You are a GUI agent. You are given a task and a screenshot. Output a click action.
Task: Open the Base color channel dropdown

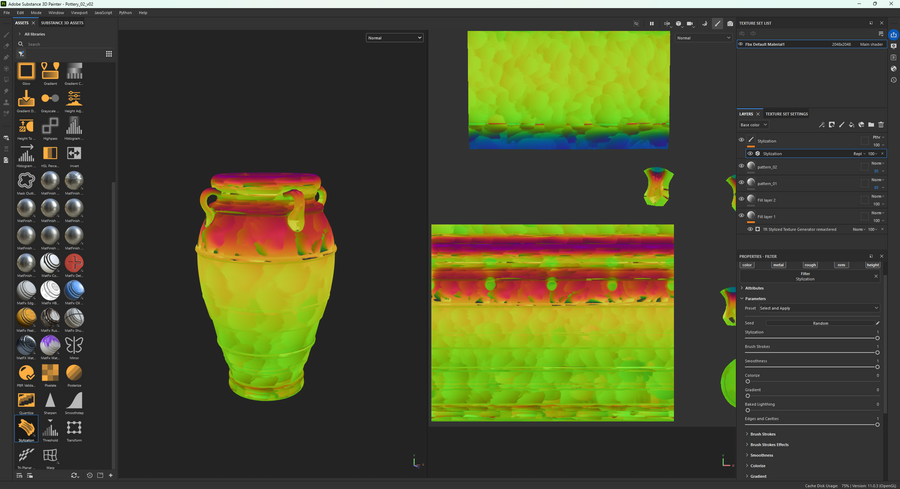pyautogui.click(x=753, y=125)
